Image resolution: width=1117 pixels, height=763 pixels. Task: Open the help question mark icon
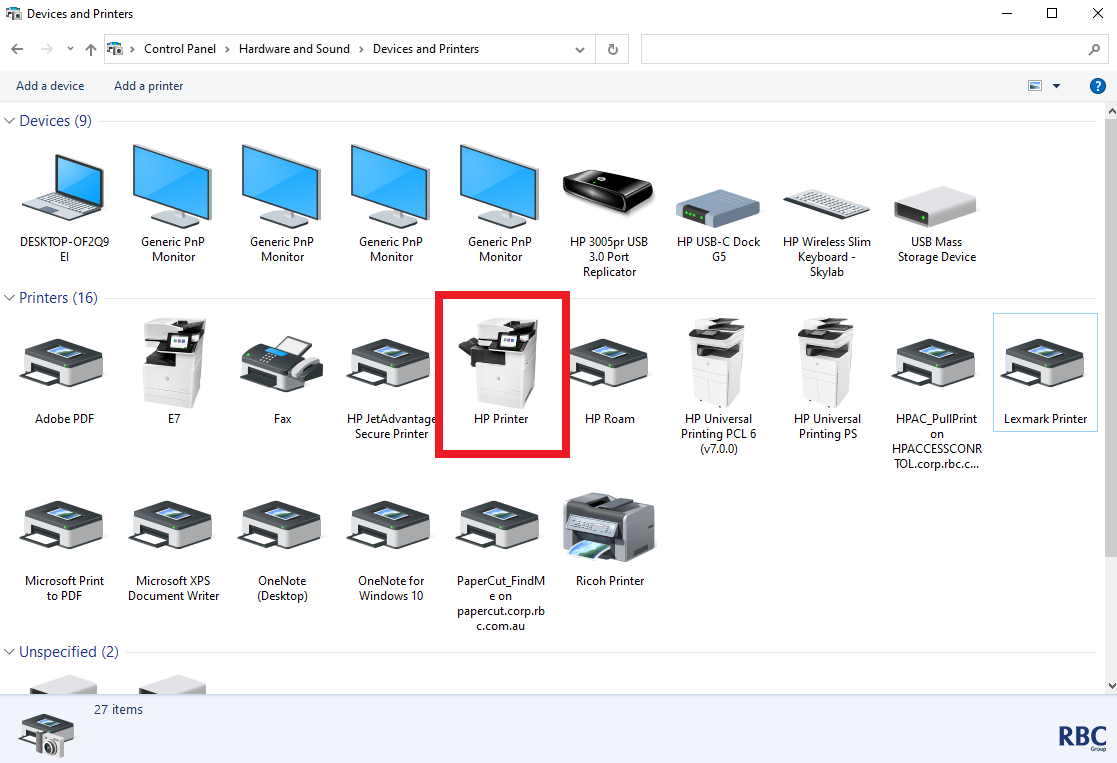[1097, 86]
